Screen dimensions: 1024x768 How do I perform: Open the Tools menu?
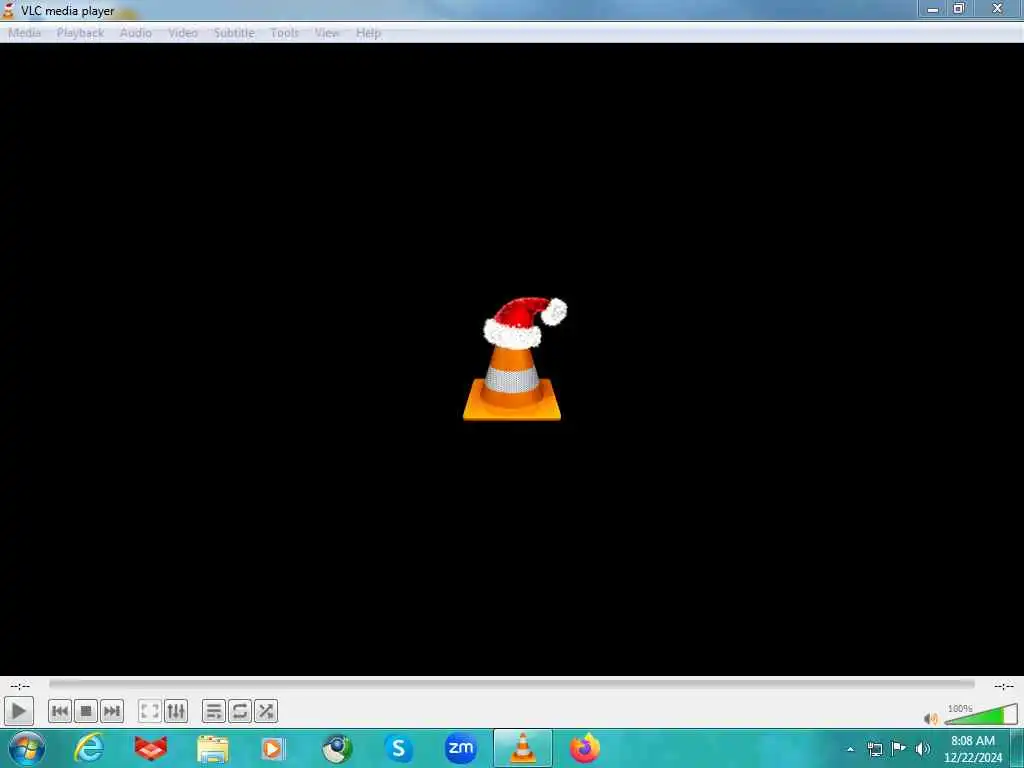click(x=285, y=33)
